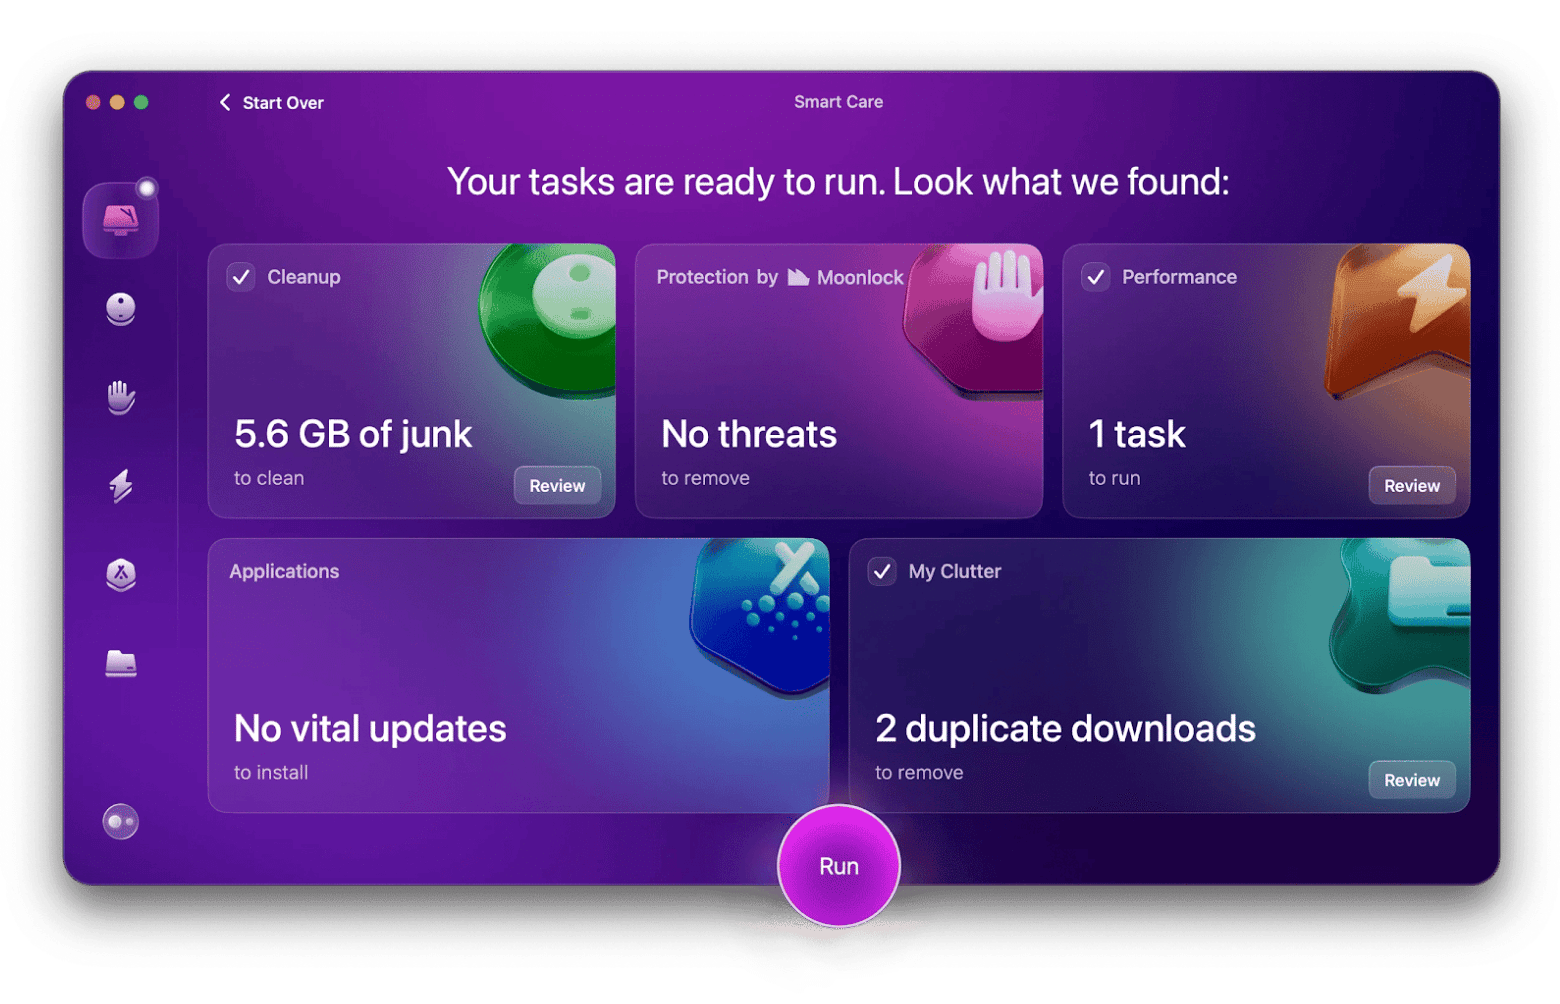Open the Protection hand sidebar icon
The height and width of the screenshot is (1004, 1560).
click(x=121, y=397)
